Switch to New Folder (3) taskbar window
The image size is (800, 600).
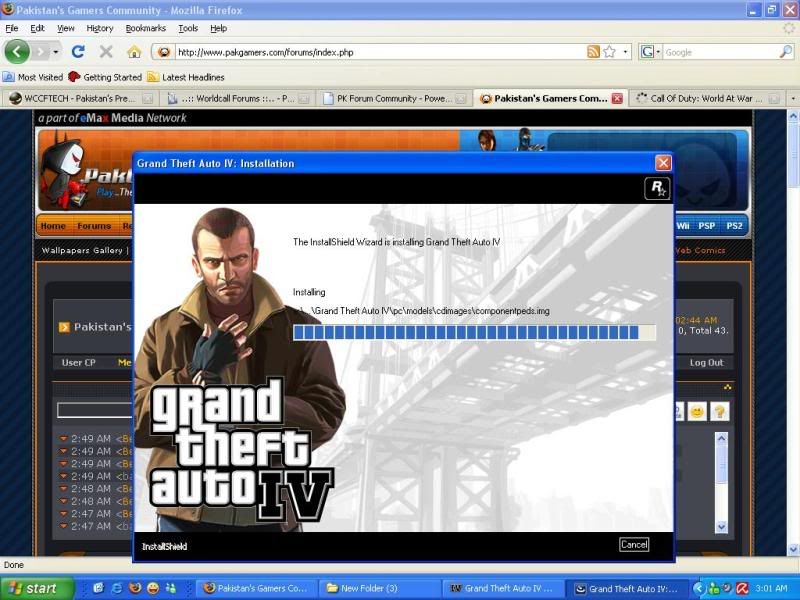click(379, 588)
